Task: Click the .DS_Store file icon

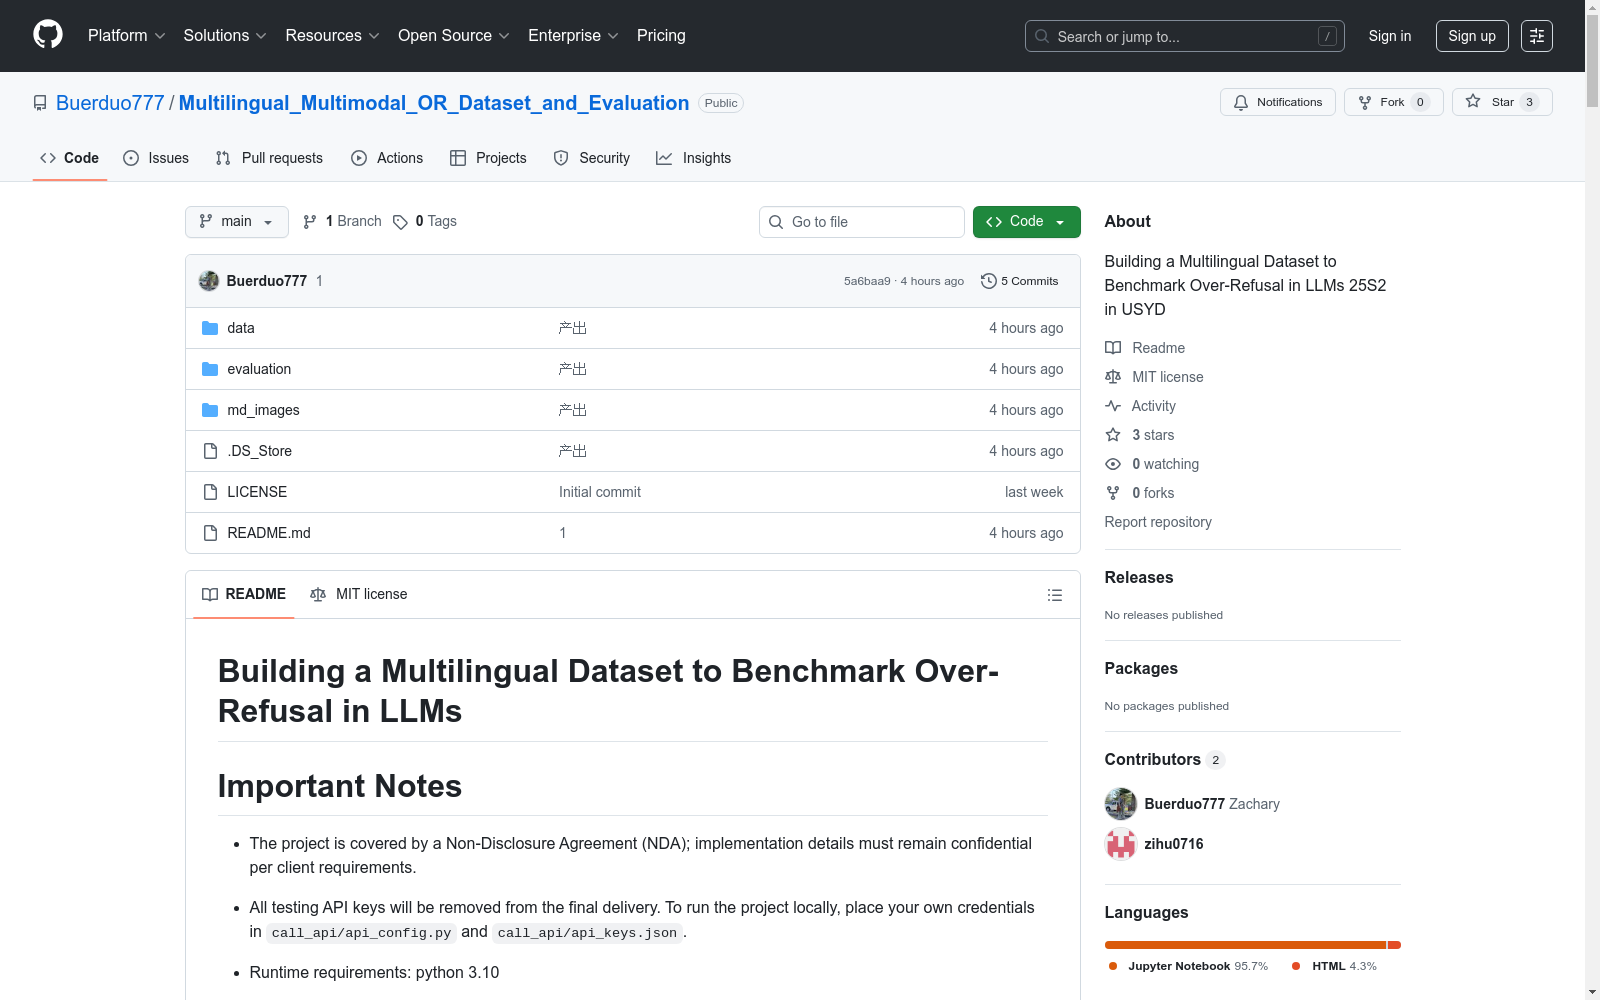Action: click(x=210, y=451)
